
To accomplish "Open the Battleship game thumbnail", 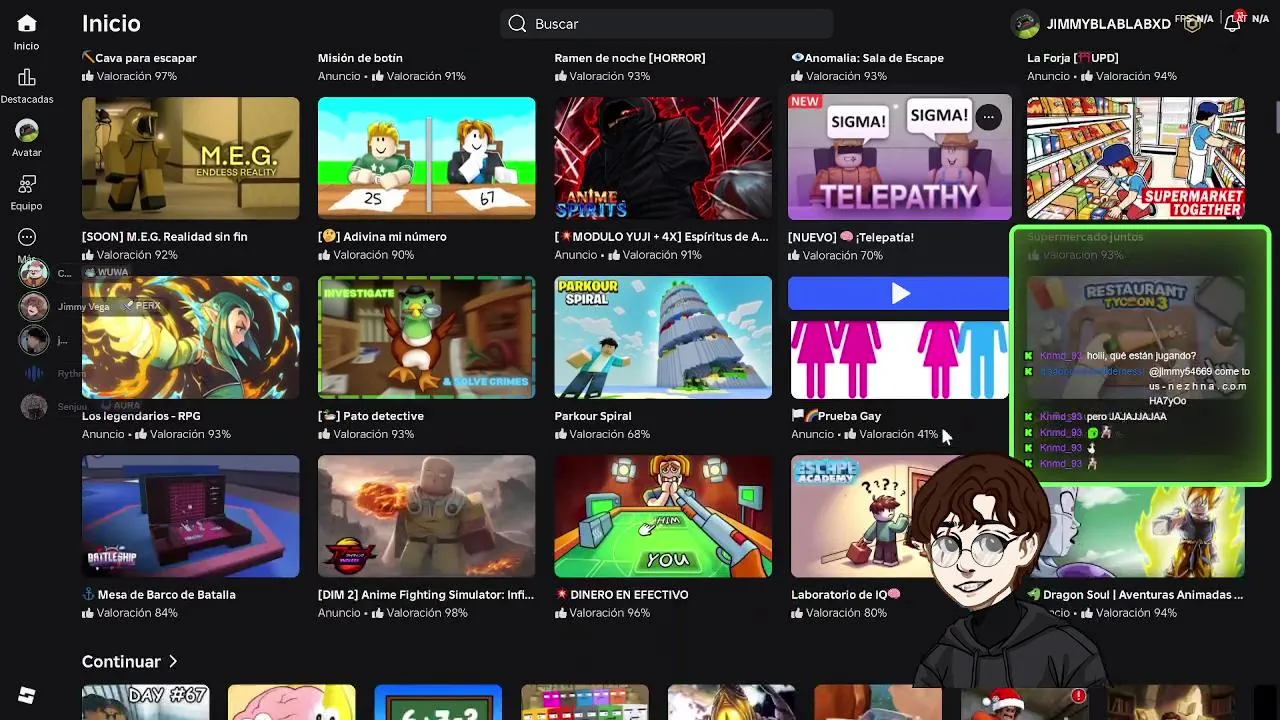I will (x=190, y=516).
